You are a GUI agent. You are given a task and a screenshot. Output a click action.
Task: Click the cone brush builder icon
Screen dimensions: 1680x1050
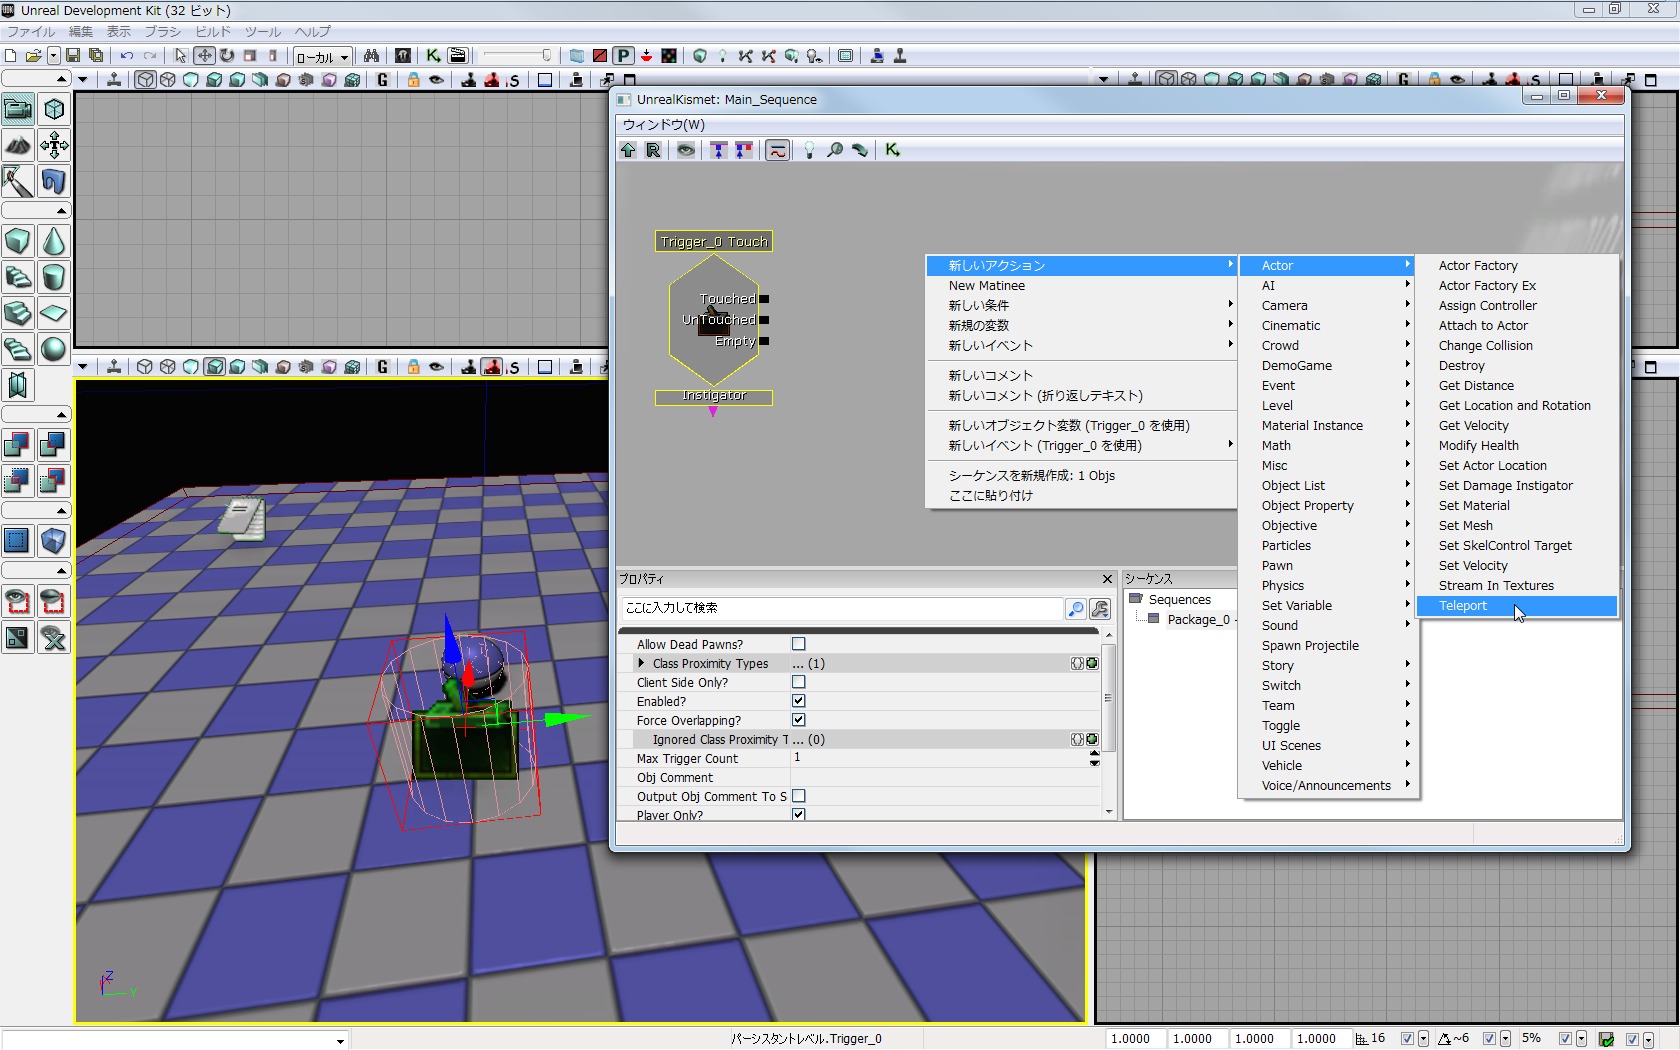(x=54, y=242)
